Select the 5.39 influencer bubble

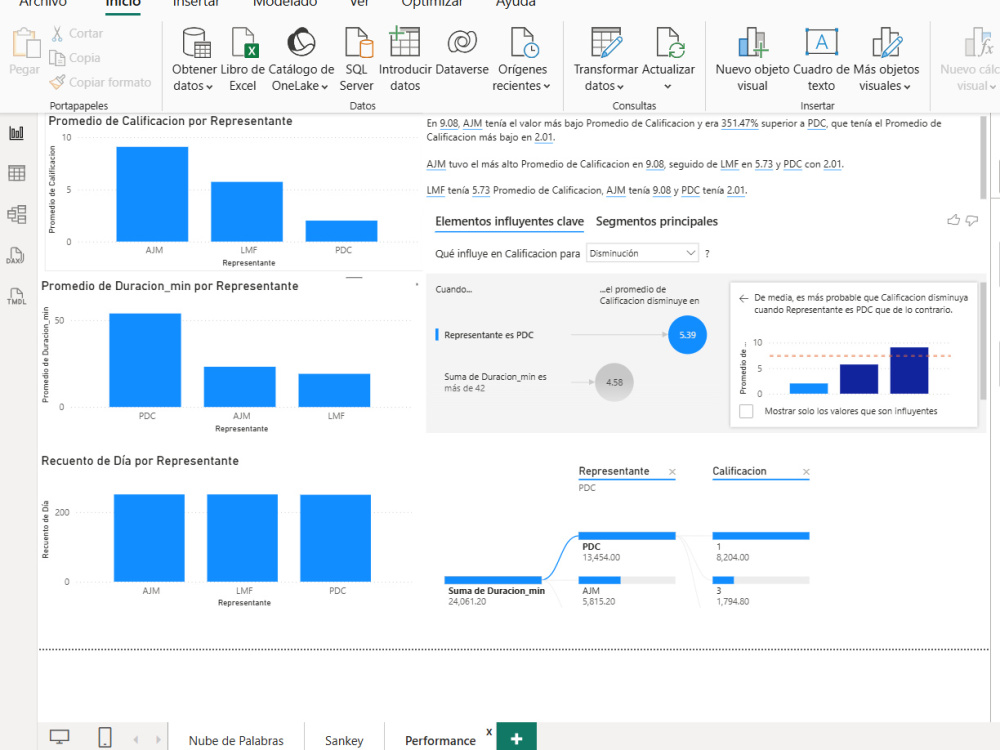tap(688, 335)
